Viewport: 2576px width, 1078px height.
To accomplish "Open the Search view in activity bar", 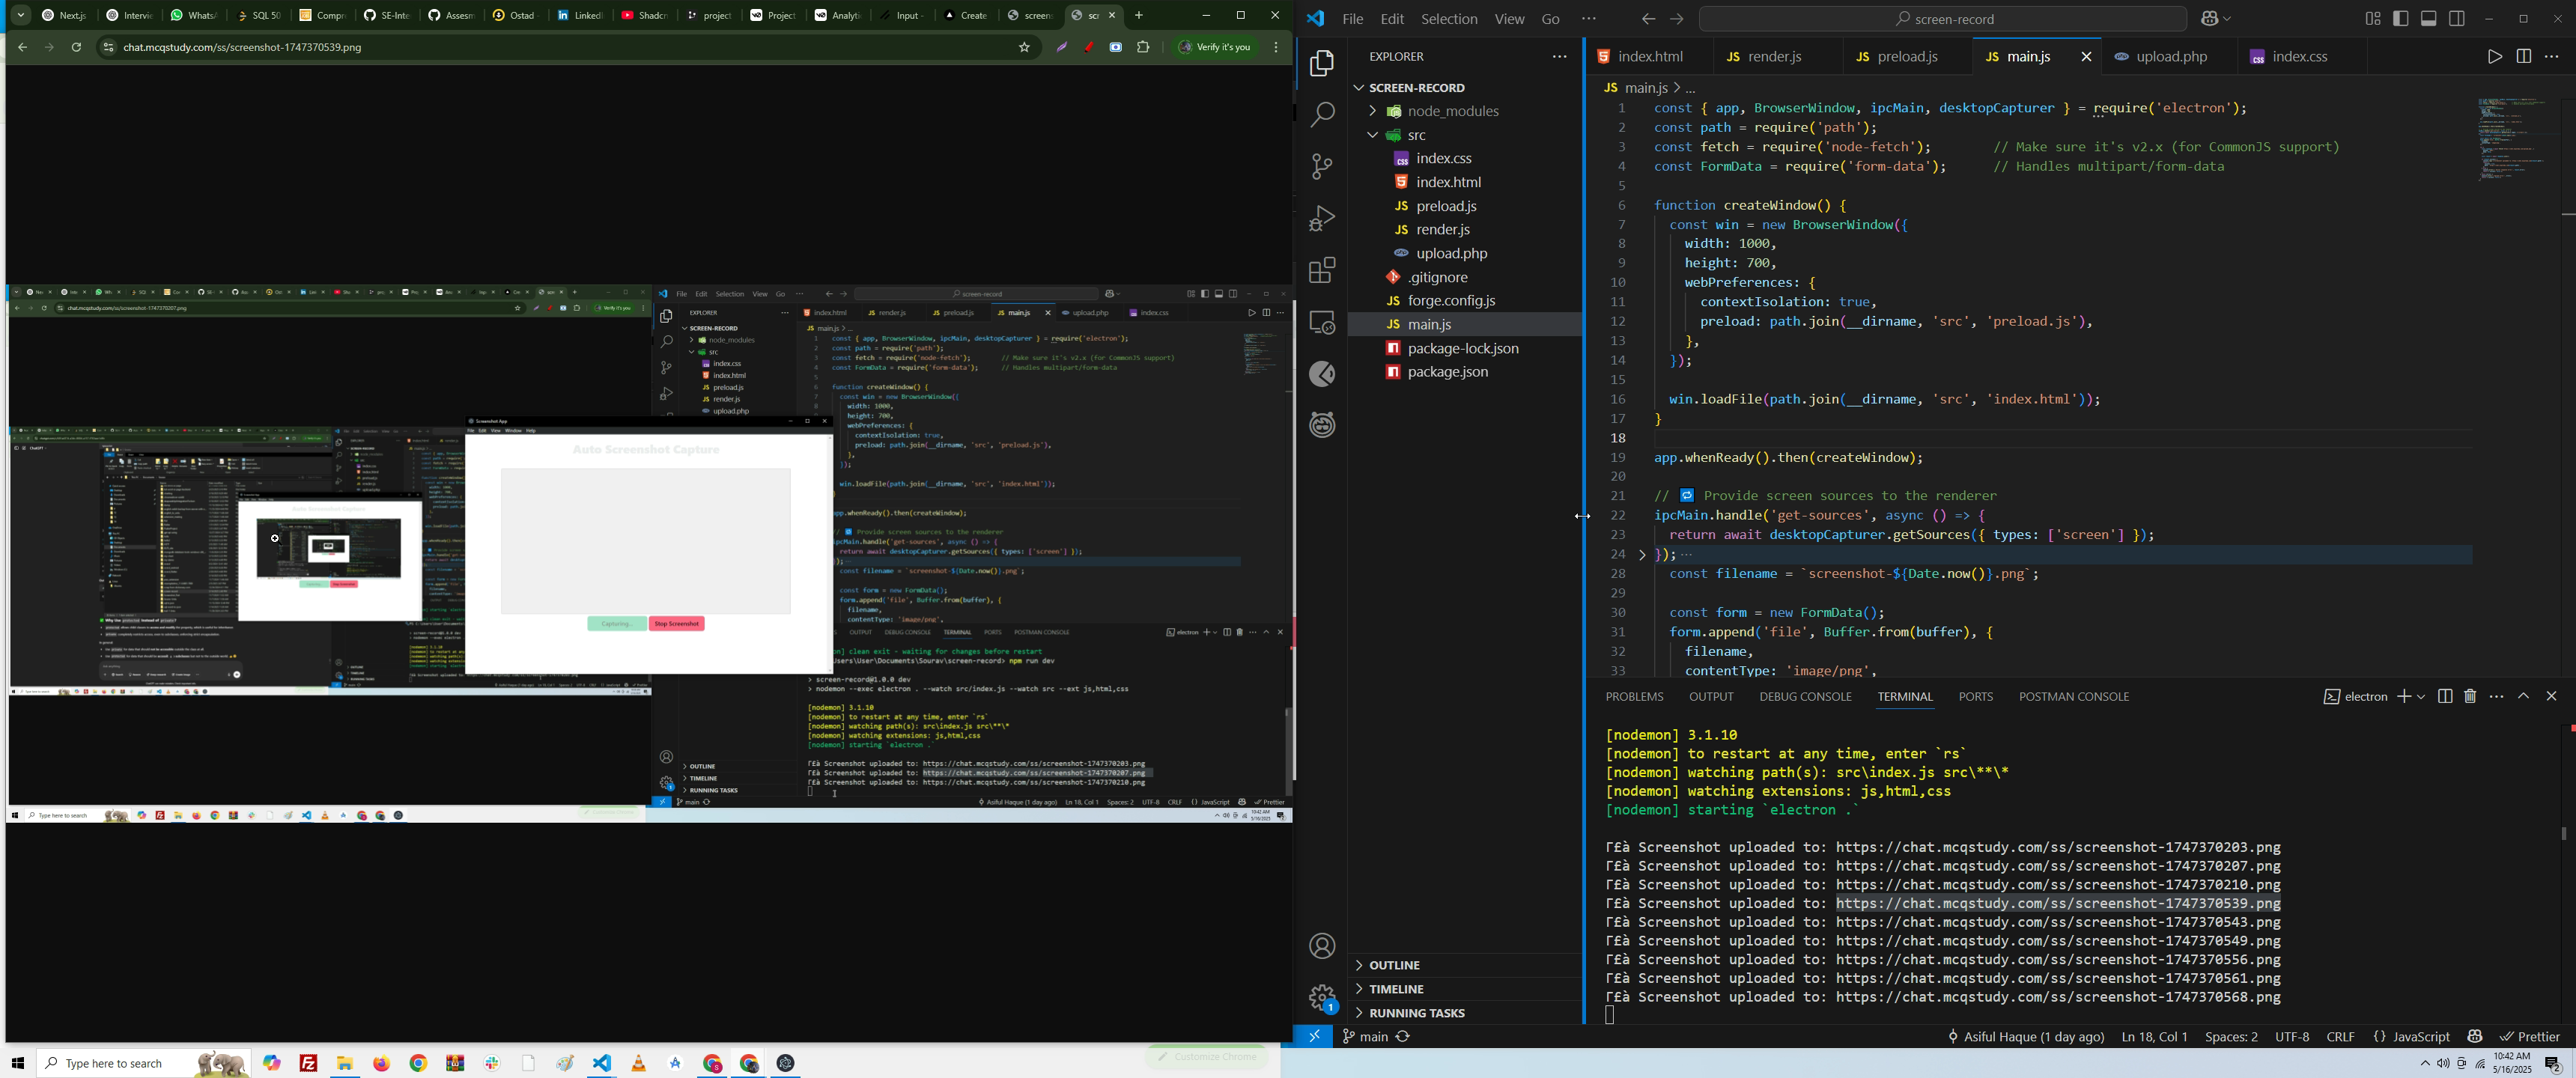I will point(1322,115).
